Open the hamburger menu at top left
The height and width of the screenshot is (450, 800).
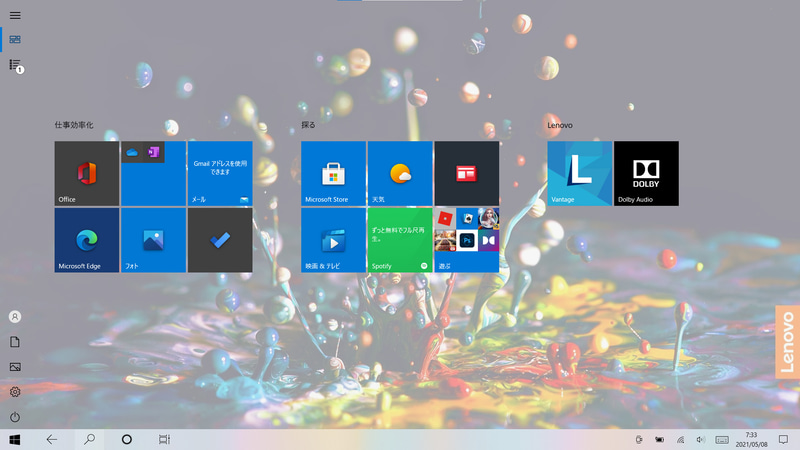[15, 15]
